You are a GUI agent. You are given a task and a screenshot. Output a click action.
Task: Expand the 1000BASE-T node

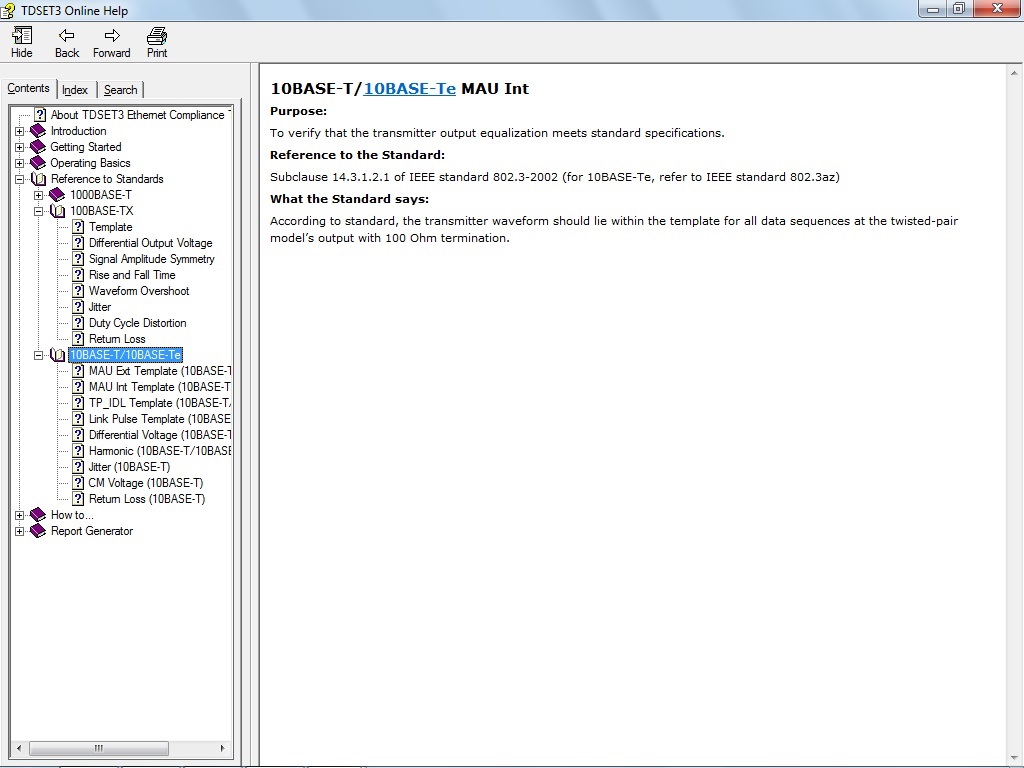39,195
